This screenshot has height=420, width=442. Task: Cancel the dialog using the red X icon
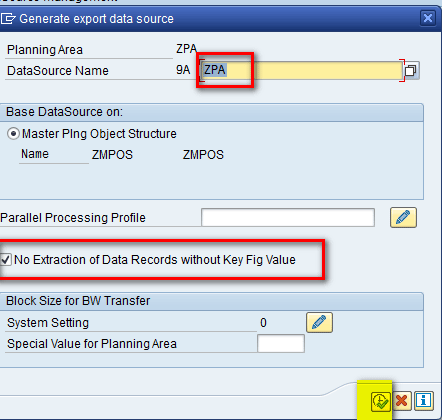pos(401,400)
